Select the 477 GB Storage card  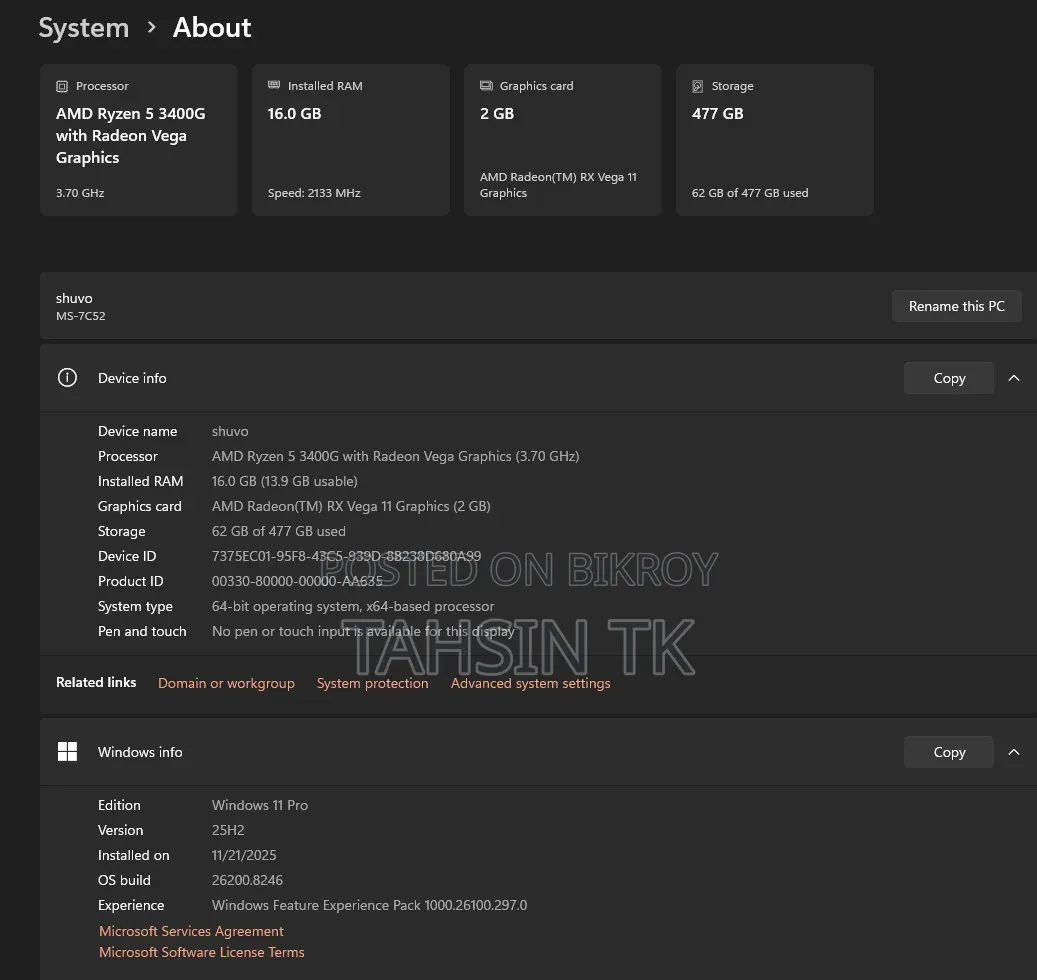point(774,140)
